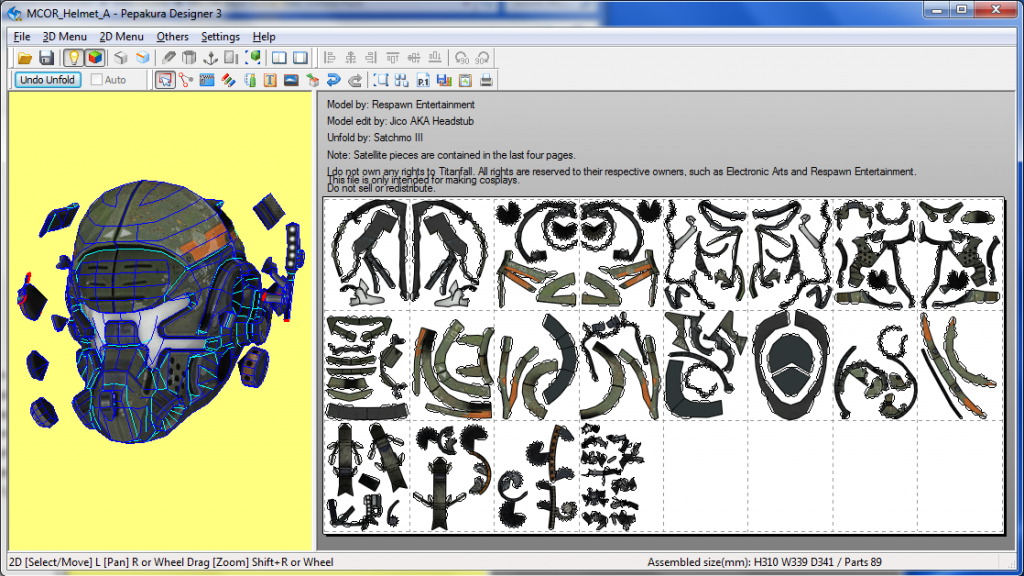Open the Help menu
1024x576 pixels.
click(264, 37)
